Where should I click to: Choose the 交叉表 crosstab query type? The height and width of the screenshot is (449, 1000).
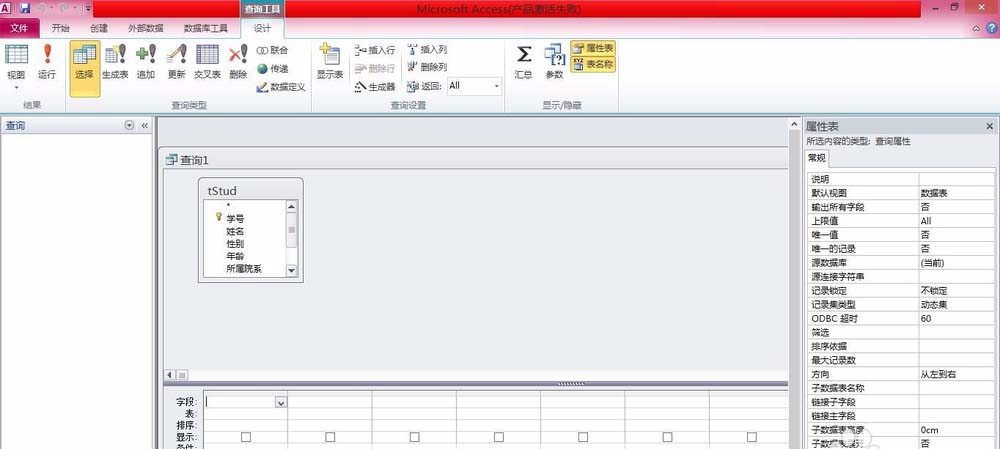pyautogui.click(x=207, y=62)
